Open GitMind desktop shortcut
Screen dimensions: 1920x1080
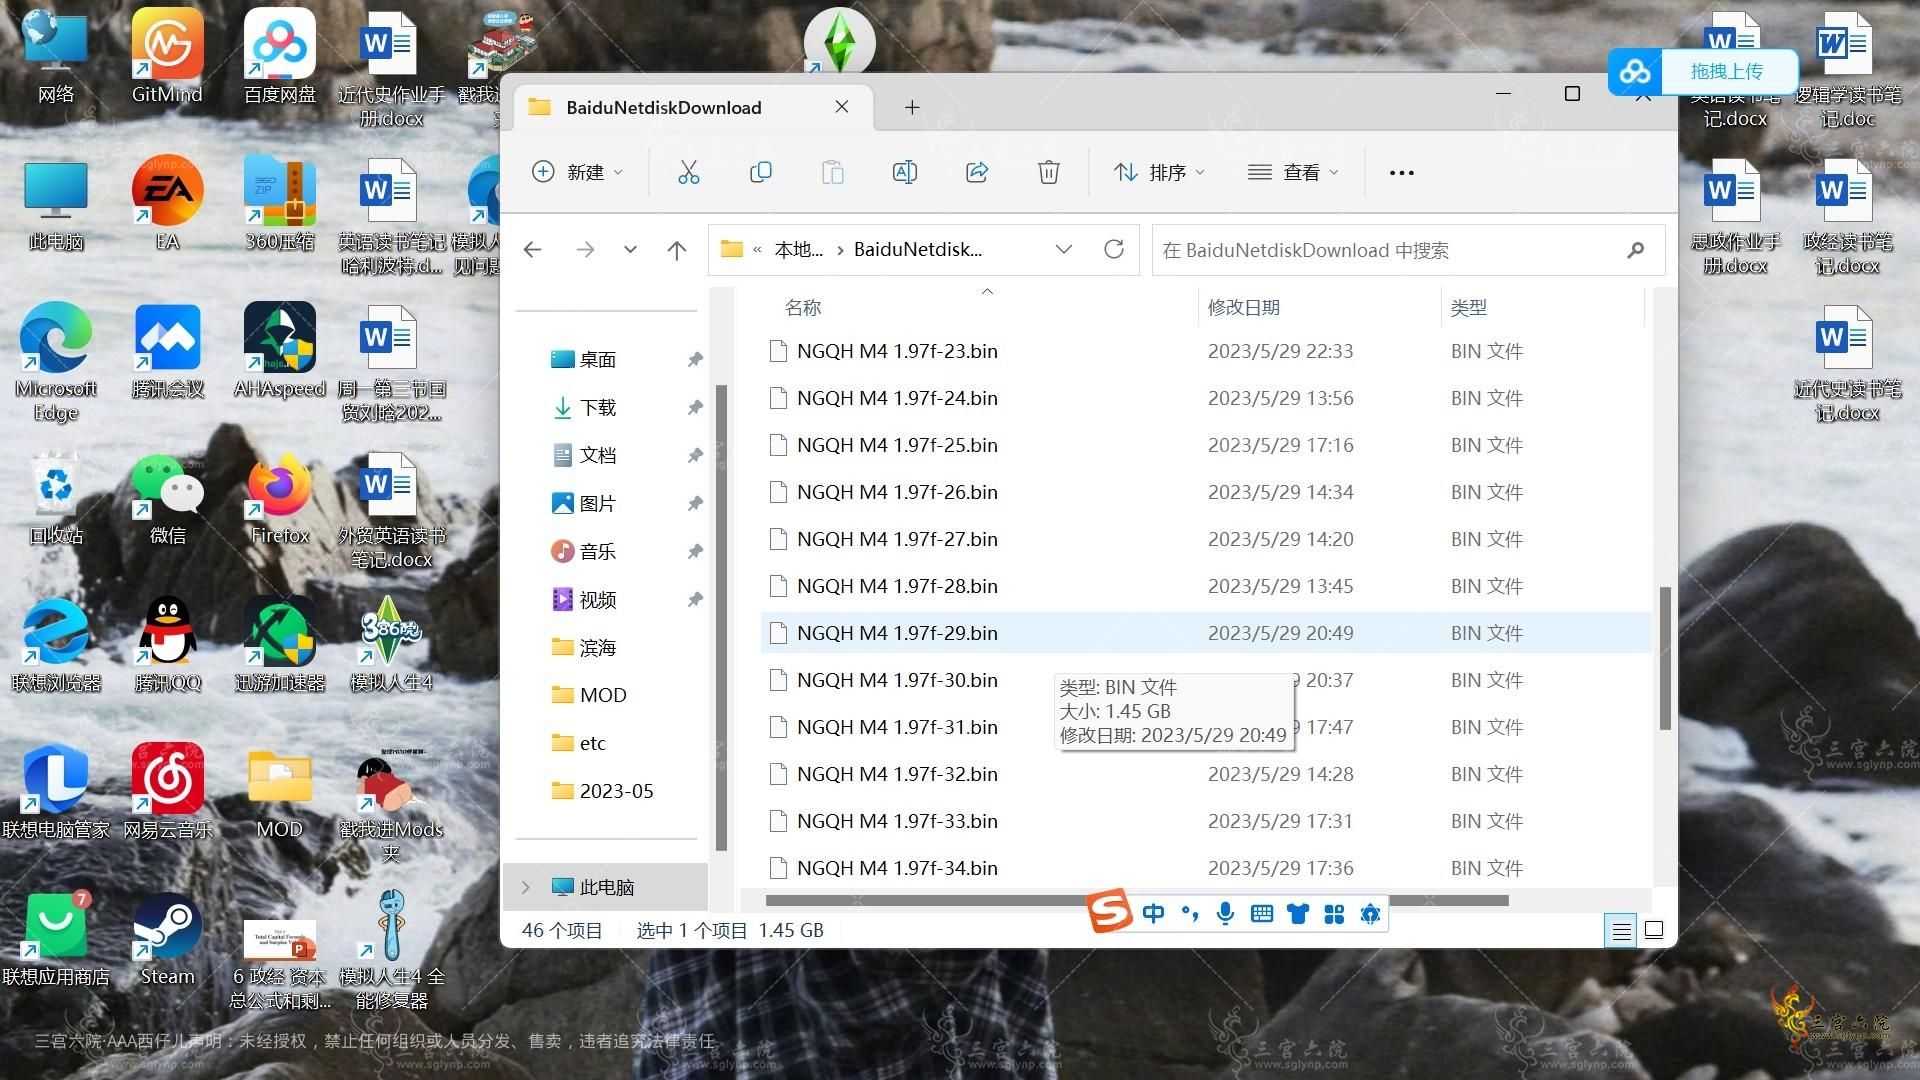(167, 57)
